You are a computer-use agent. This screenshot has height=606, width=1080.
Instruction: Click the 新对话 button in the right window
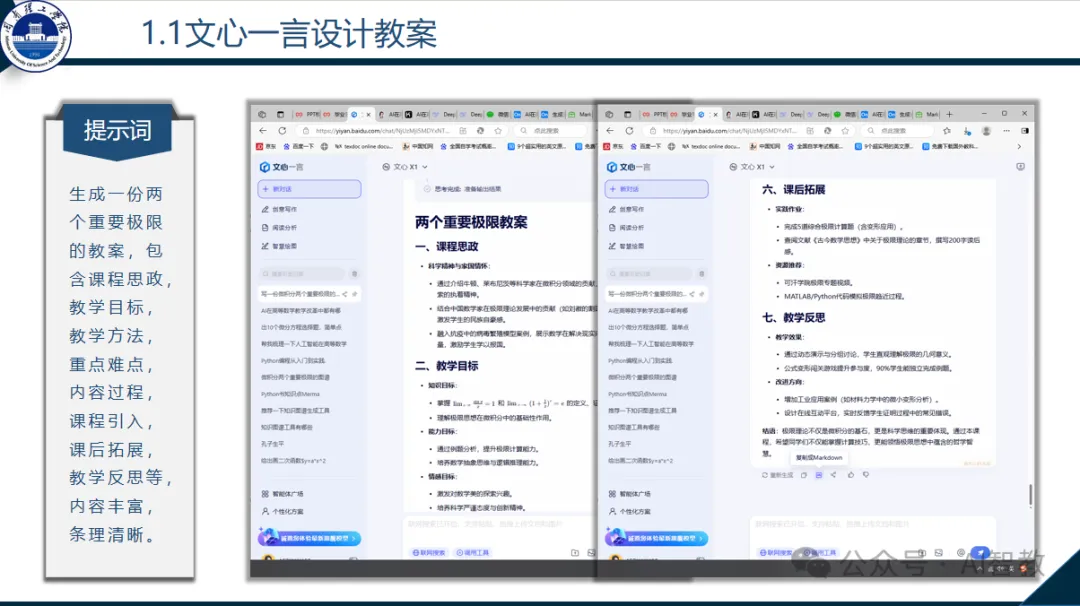pos(656,189)
